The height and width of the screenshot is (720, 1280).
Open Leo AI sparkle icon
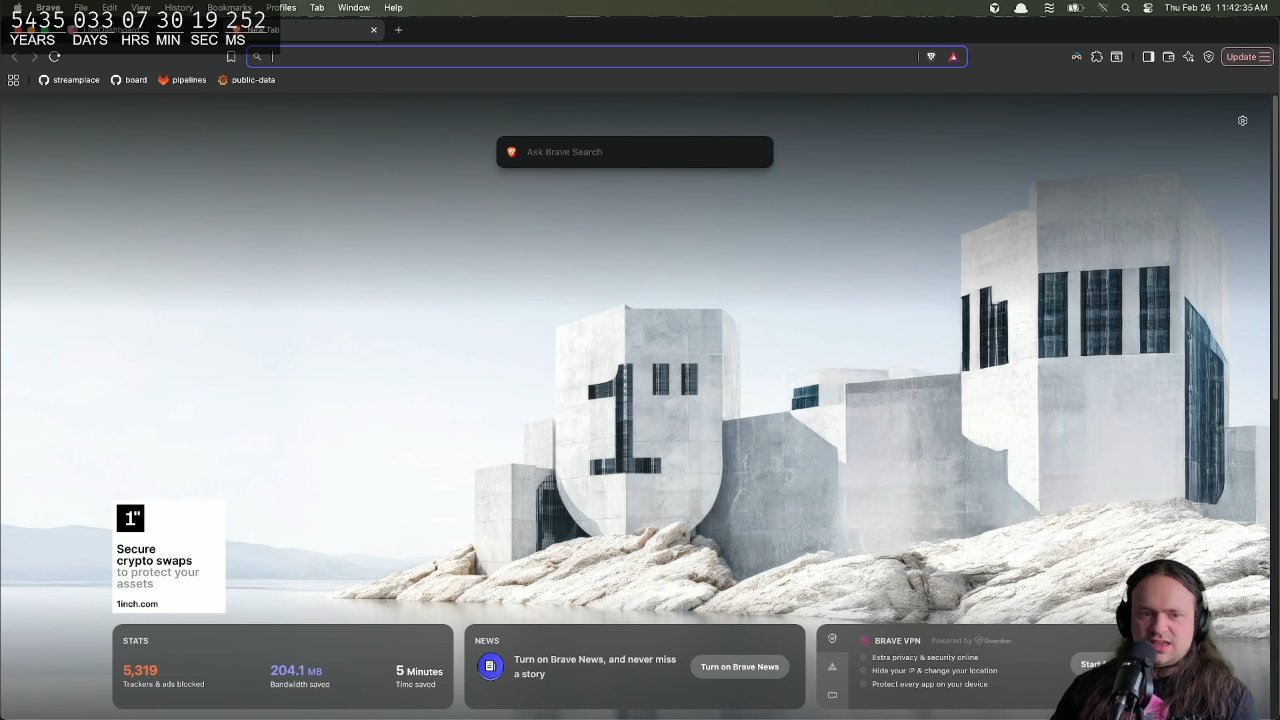coord(1188,57)
